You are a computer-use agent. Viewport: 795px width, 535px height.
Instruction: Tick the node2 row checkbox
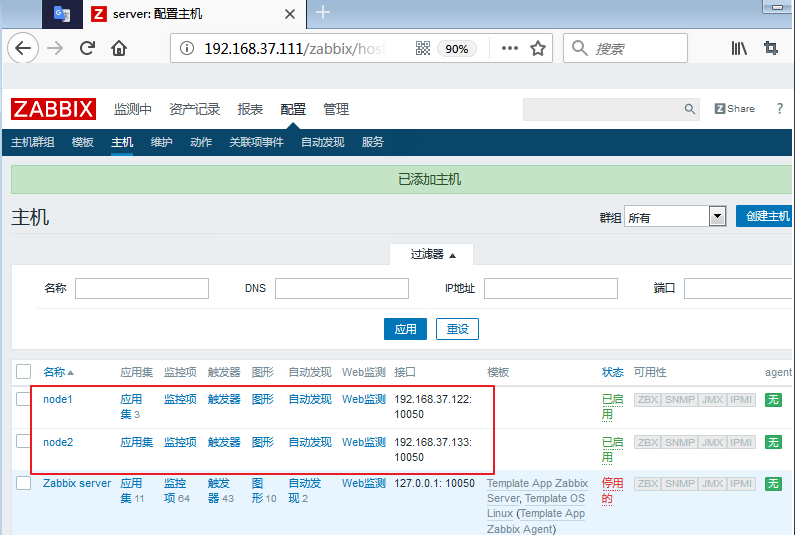coord(23,441)
